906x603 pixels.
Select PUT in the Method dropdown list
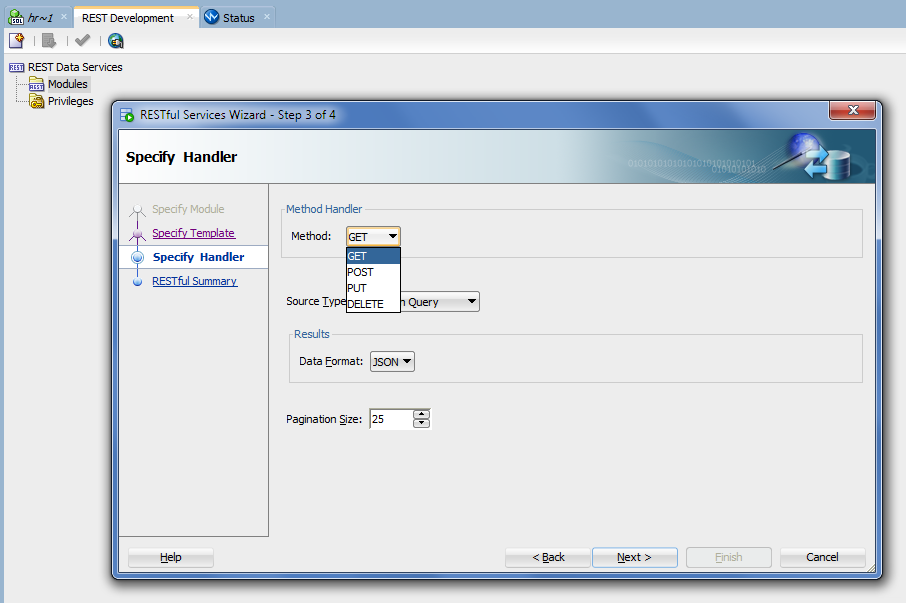tap(357, 288)
